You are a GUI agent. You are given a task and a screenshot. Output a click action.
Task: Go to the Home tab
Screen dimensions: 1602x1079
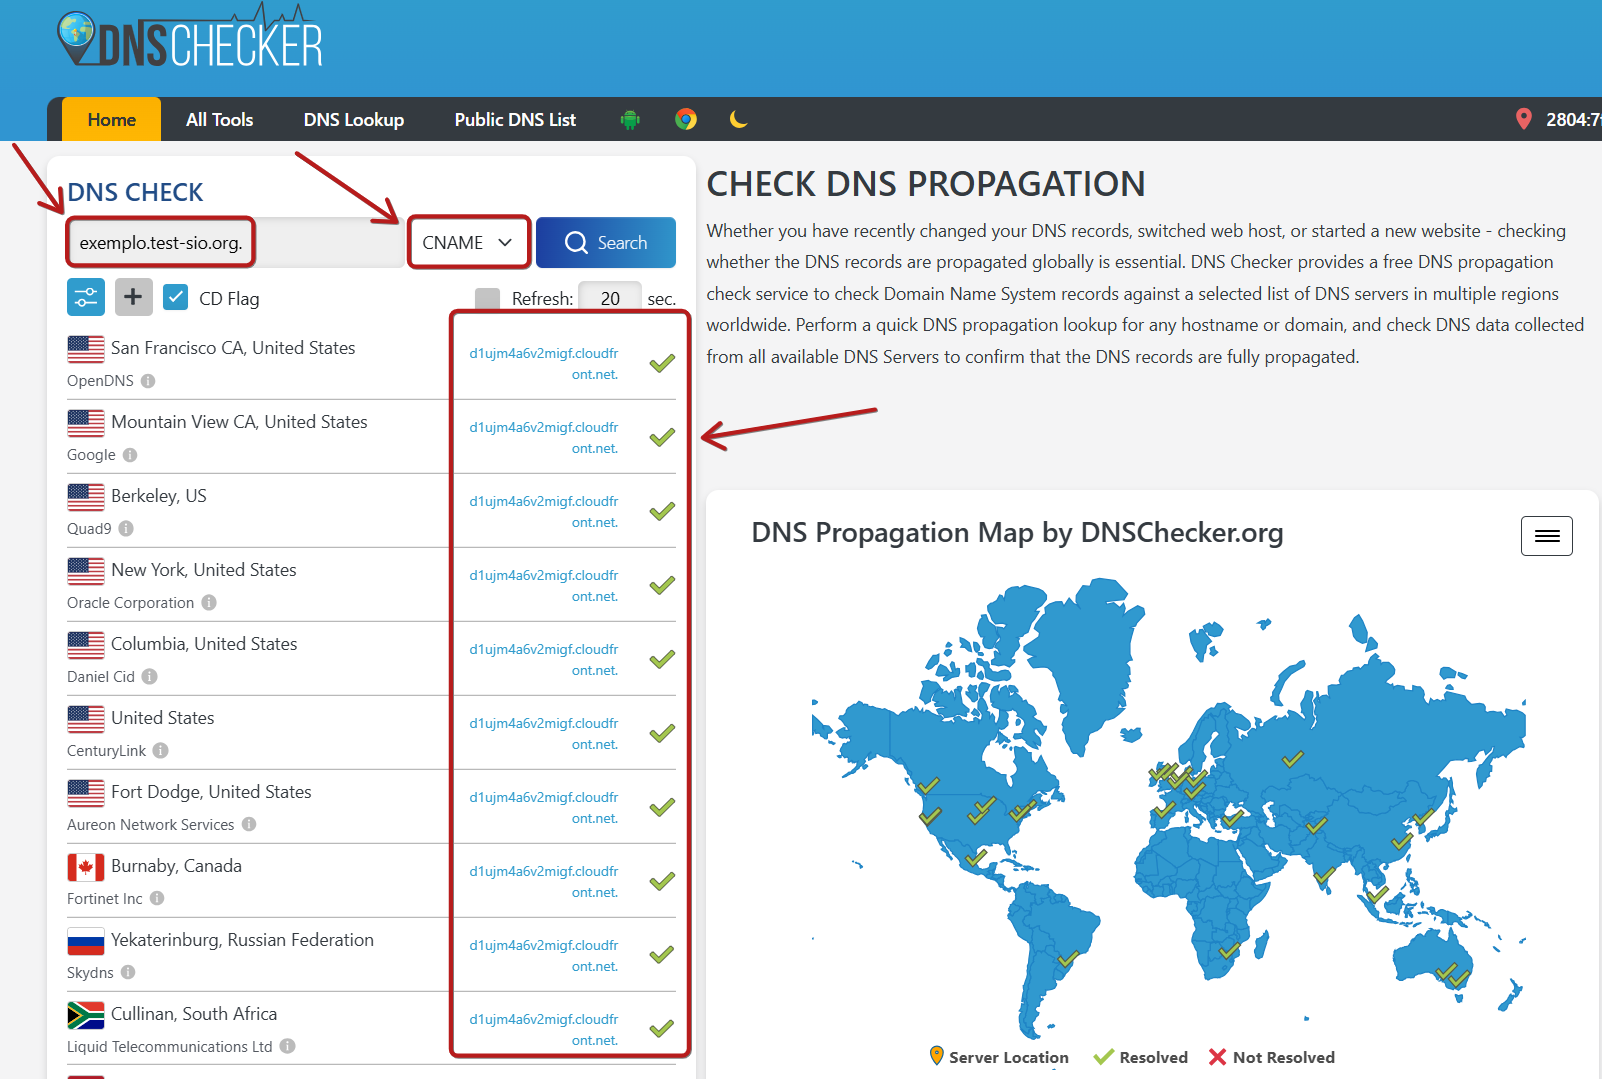pyautogui.click(x=112, y=120)
